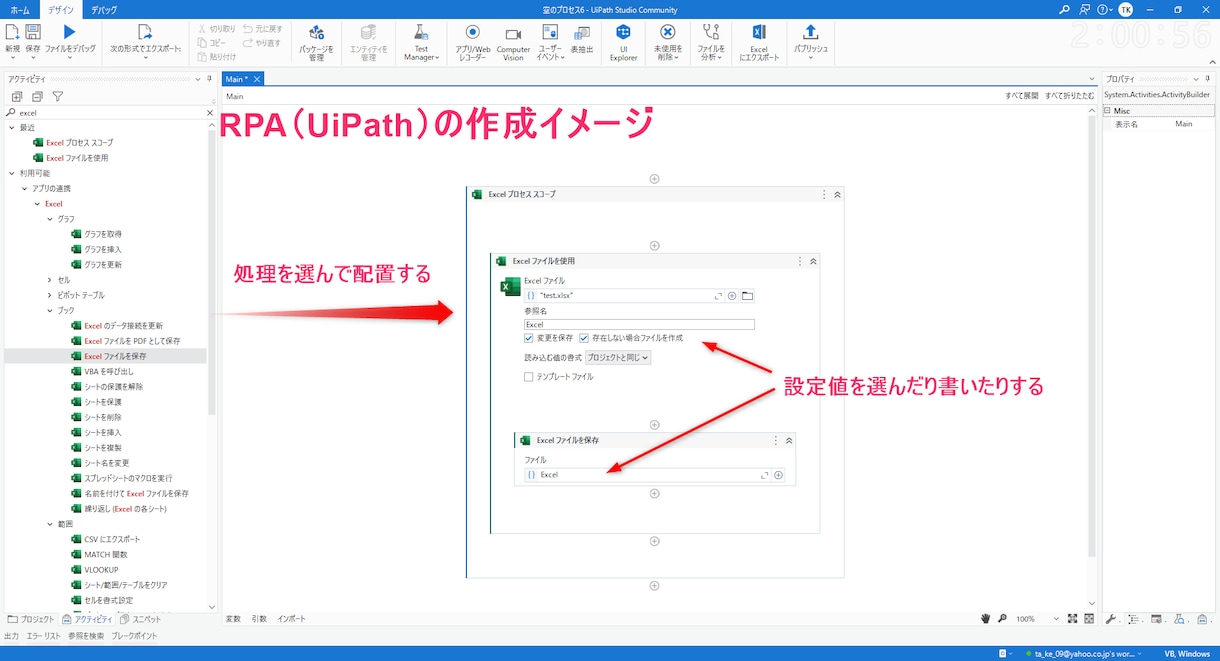The height and width of the screenshot is (661, 1220).
Task: Expand all activities tree icon
Action: coord(17,97)
